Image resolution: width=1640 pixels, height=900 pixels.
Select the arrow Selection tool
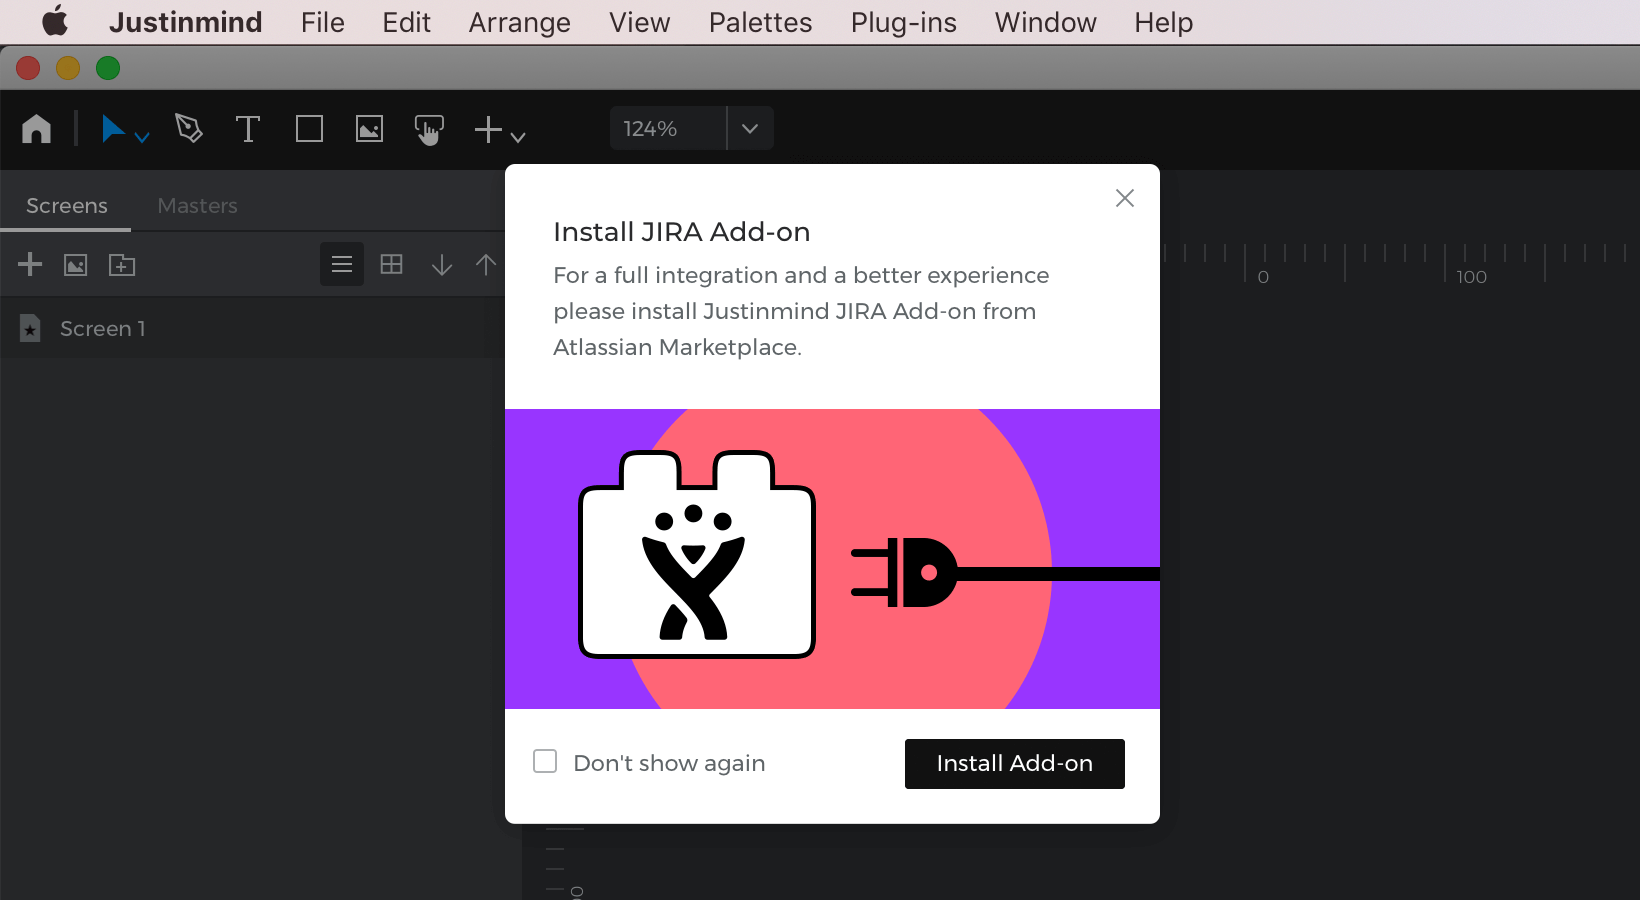113,128
